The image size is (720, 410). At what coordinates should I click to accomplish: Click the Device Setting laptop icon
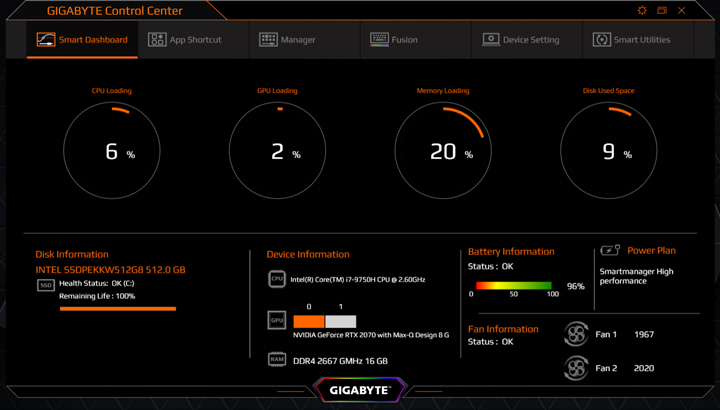click(x=491, y=39)
